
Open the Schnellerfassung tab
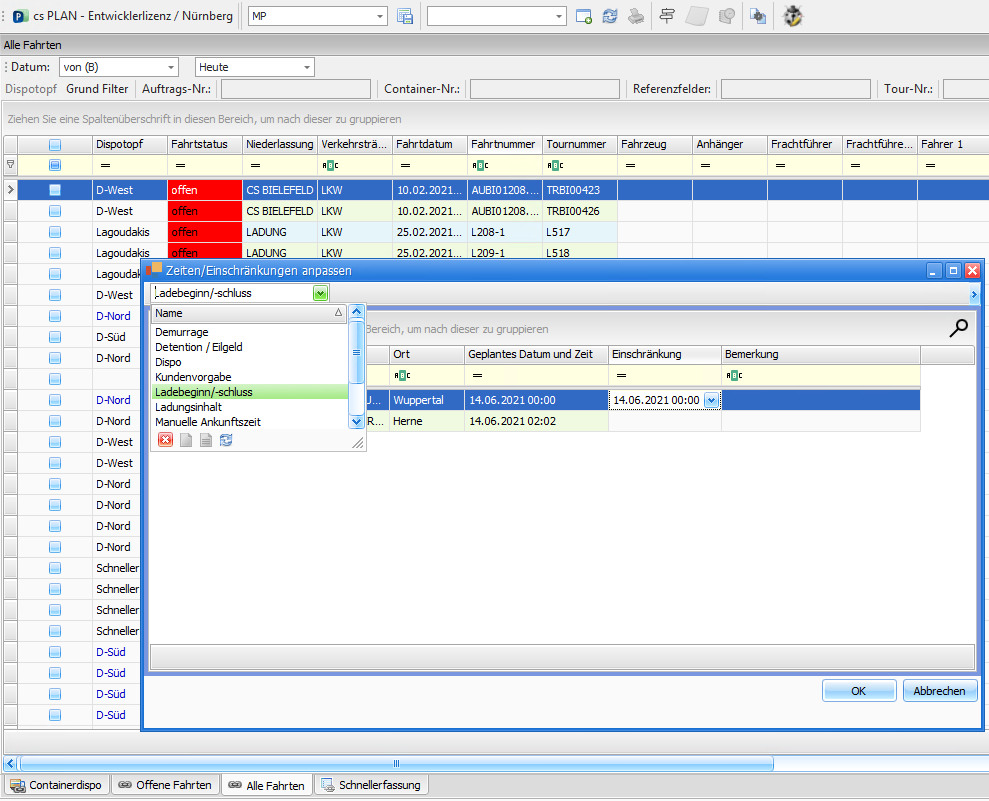(371, 786)
